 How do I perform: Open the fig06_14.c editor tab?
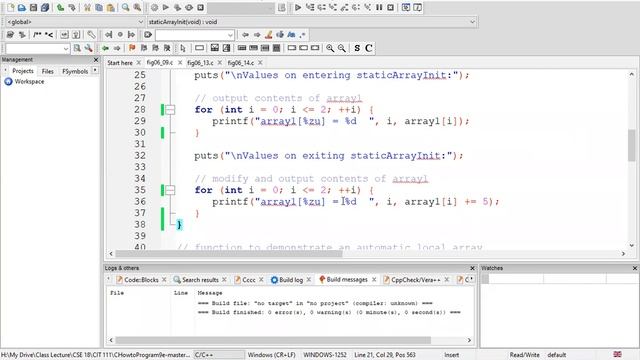pos(240,62)
